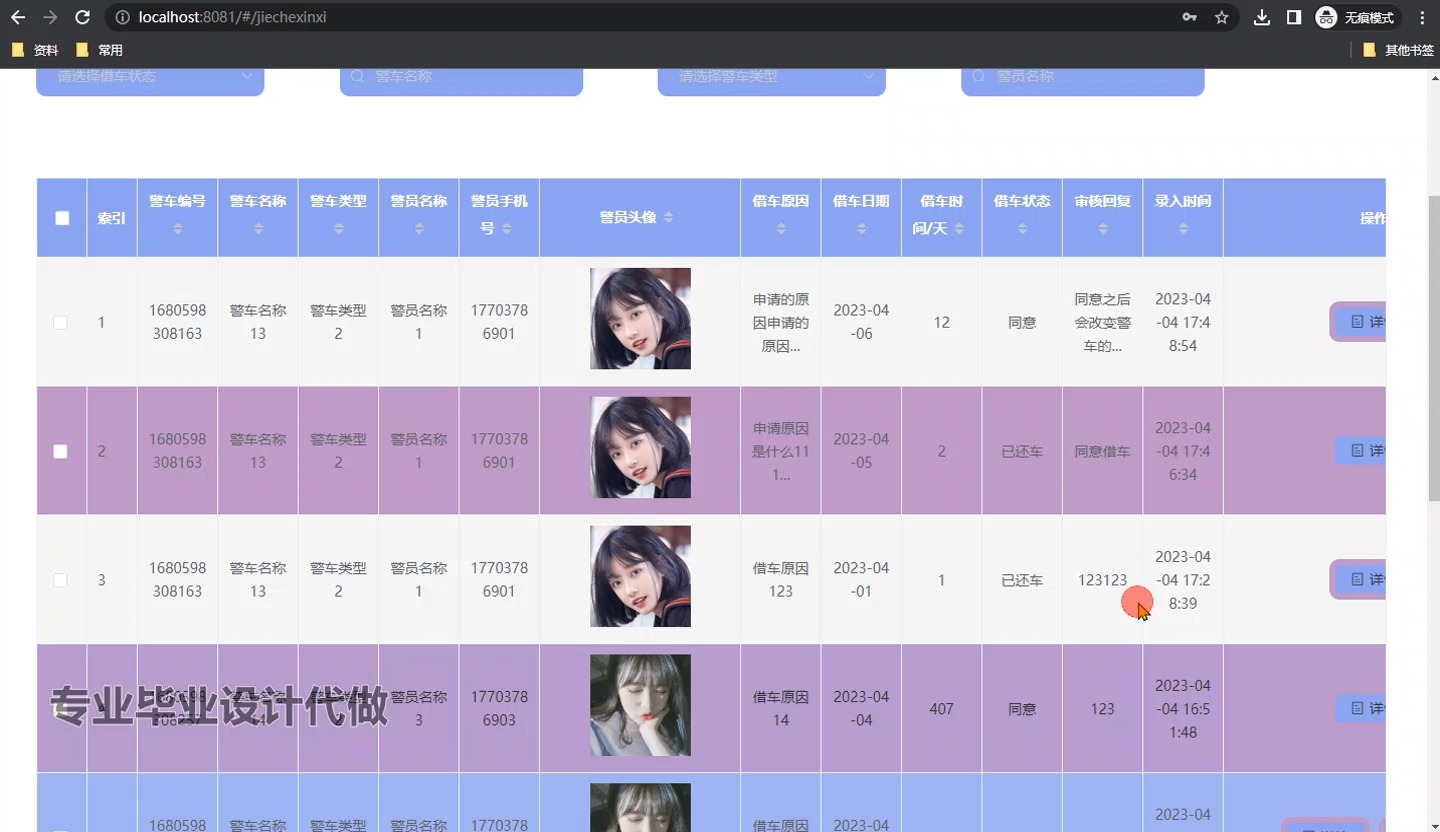Viewport: 1440px width, 832px height.
Task: Open Chrome three-dot menu
Action: [1422, 17]
